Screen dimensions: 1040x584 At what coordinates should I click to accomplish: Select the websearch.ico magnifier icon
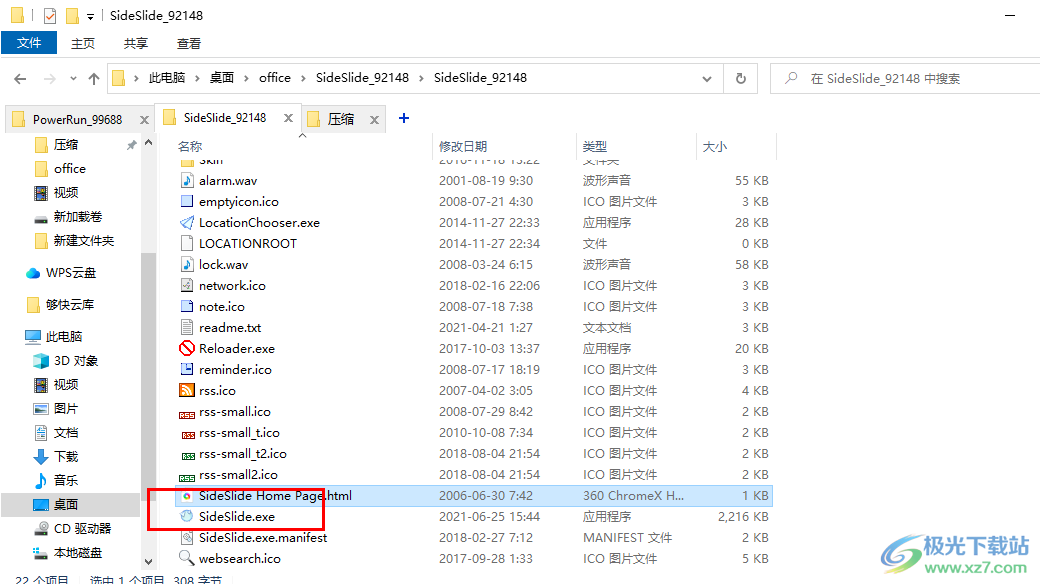[x=187, y=558]
